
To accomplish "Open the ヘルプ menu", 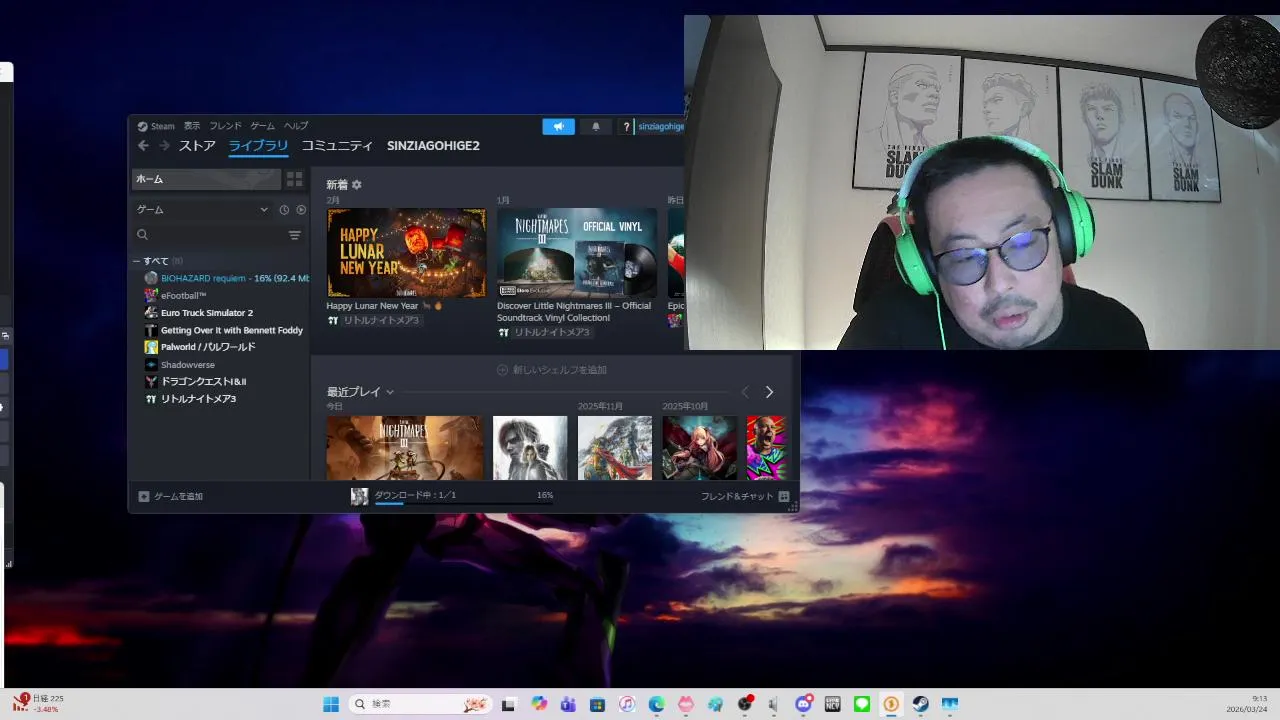I will (x=296, y=126).
